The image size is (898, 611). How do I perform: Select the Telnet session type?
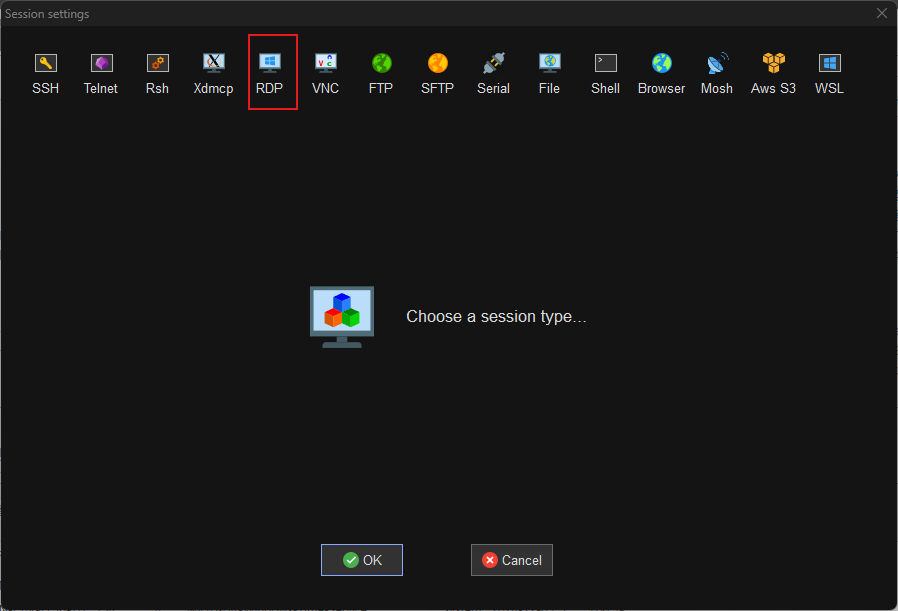[101, 70]
